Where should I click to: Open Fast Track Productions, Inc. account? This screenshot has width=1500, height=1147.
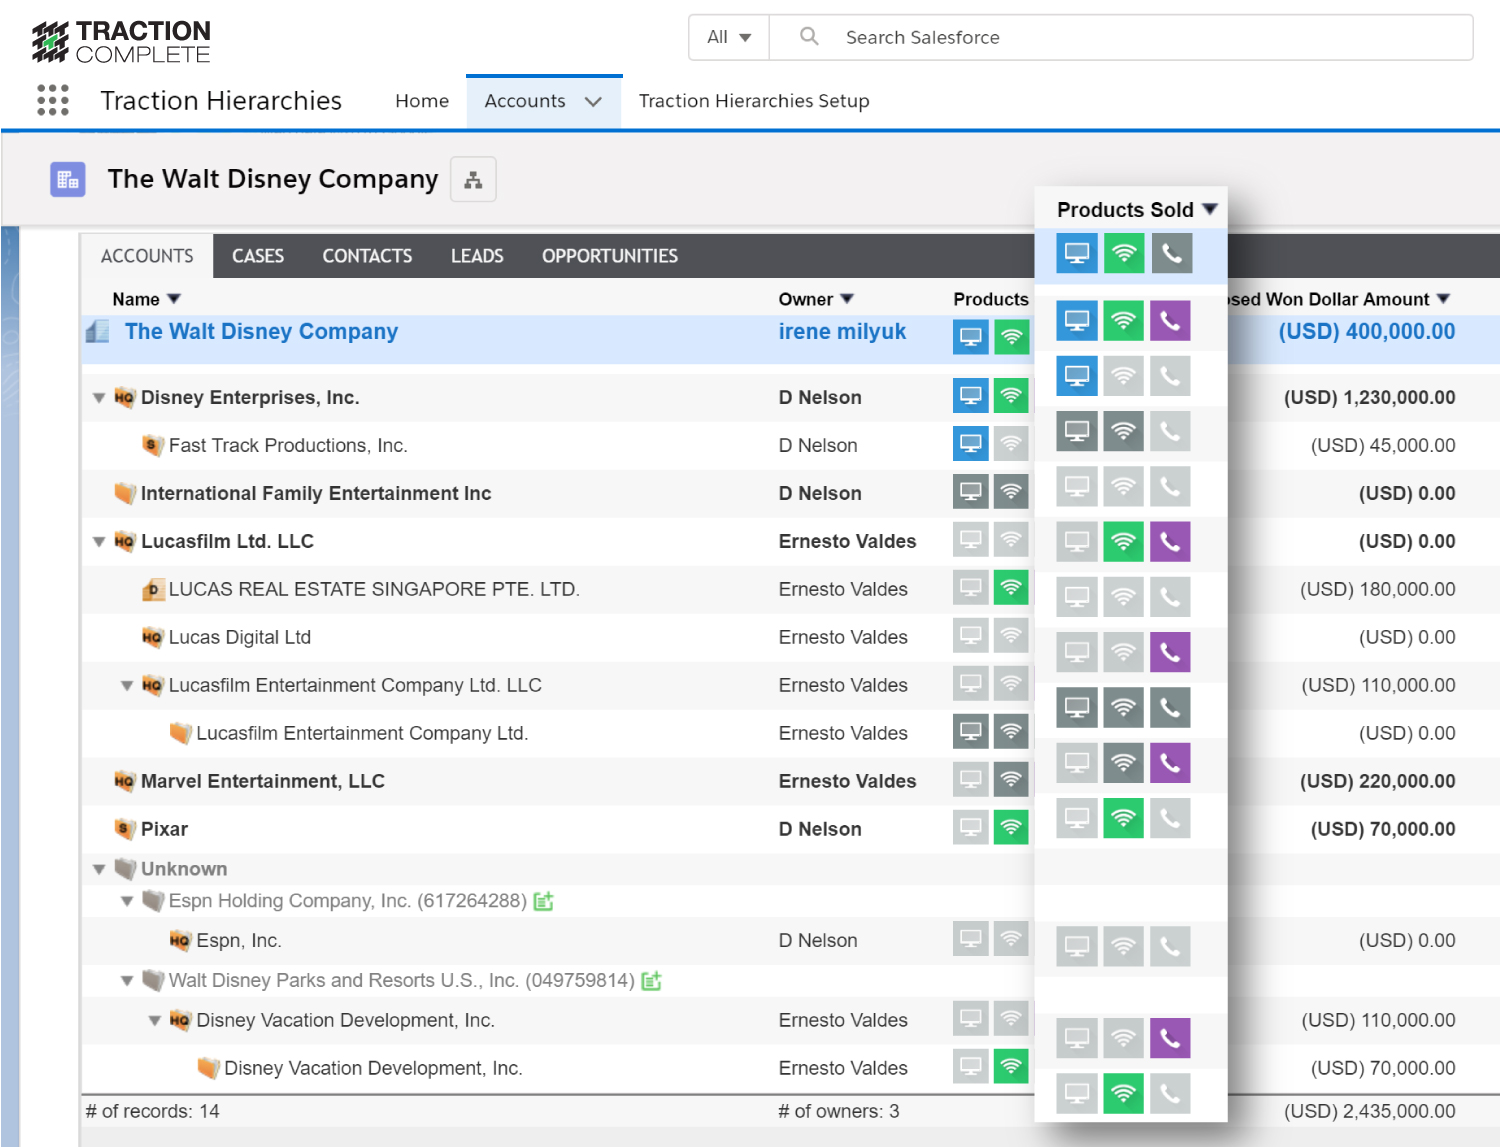click(288, 445)
